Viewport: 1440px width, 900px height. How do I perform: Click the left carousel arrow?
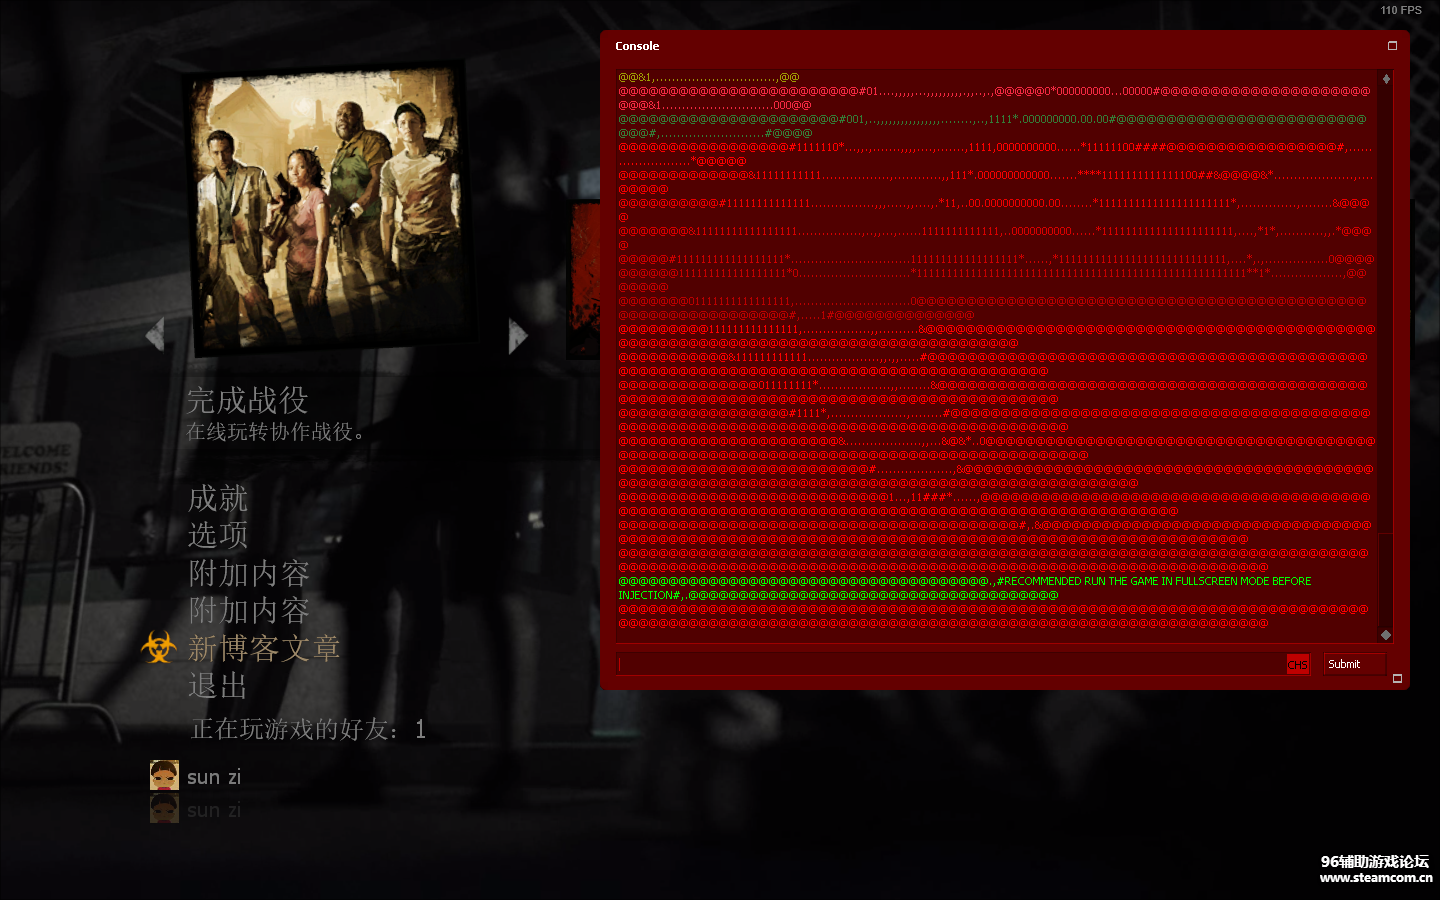[157, 334]
